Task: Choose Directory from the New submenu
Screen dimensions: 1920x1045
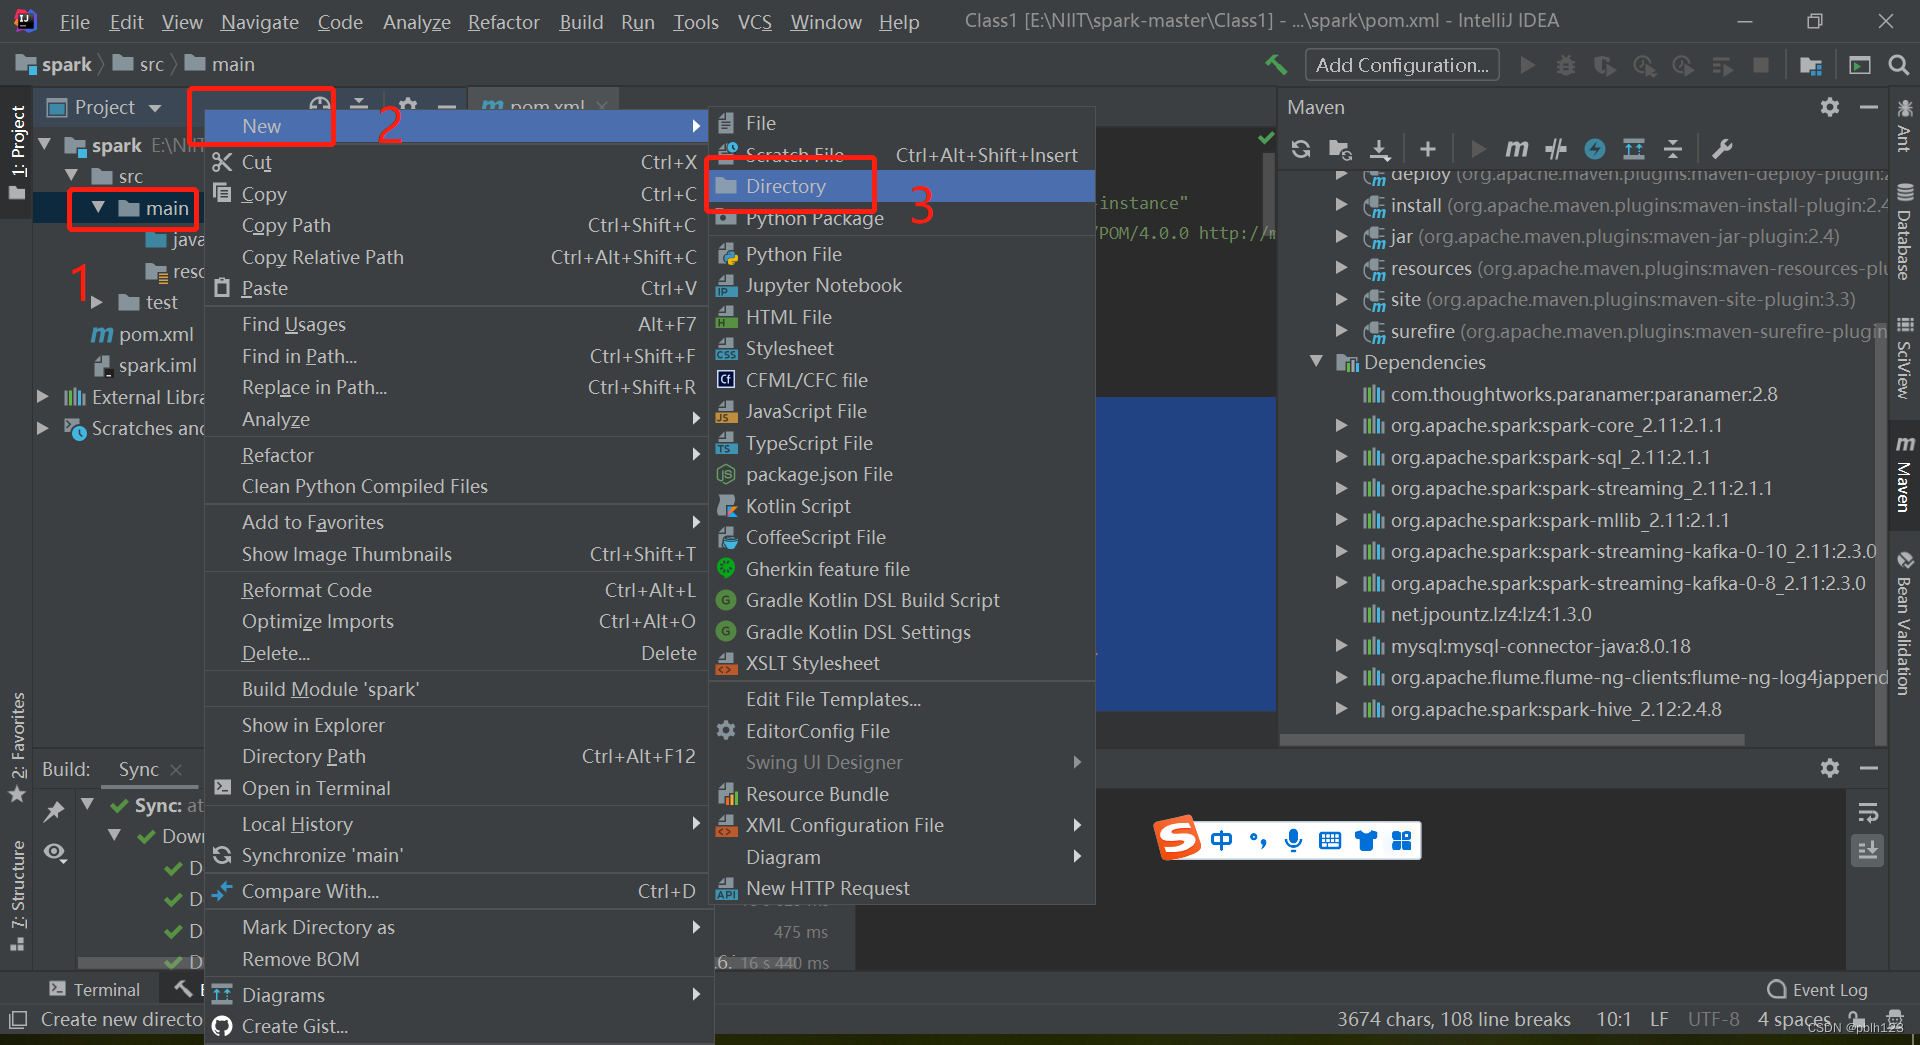Action: tap(902, 186)
